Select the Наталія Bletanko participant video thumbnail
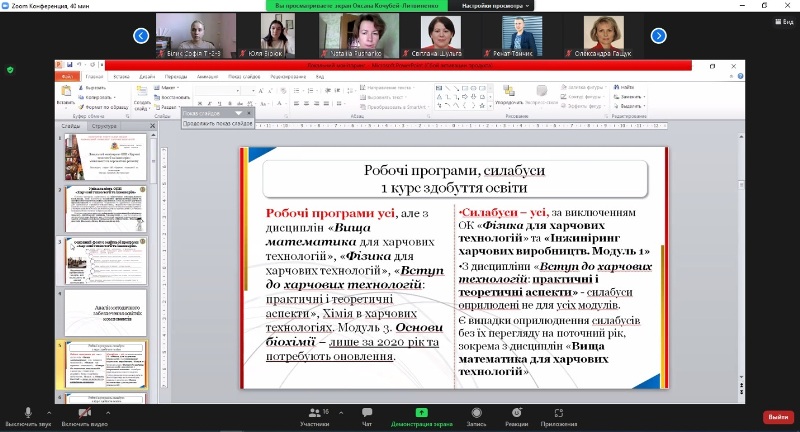The image size is (800, 432). 351,33
